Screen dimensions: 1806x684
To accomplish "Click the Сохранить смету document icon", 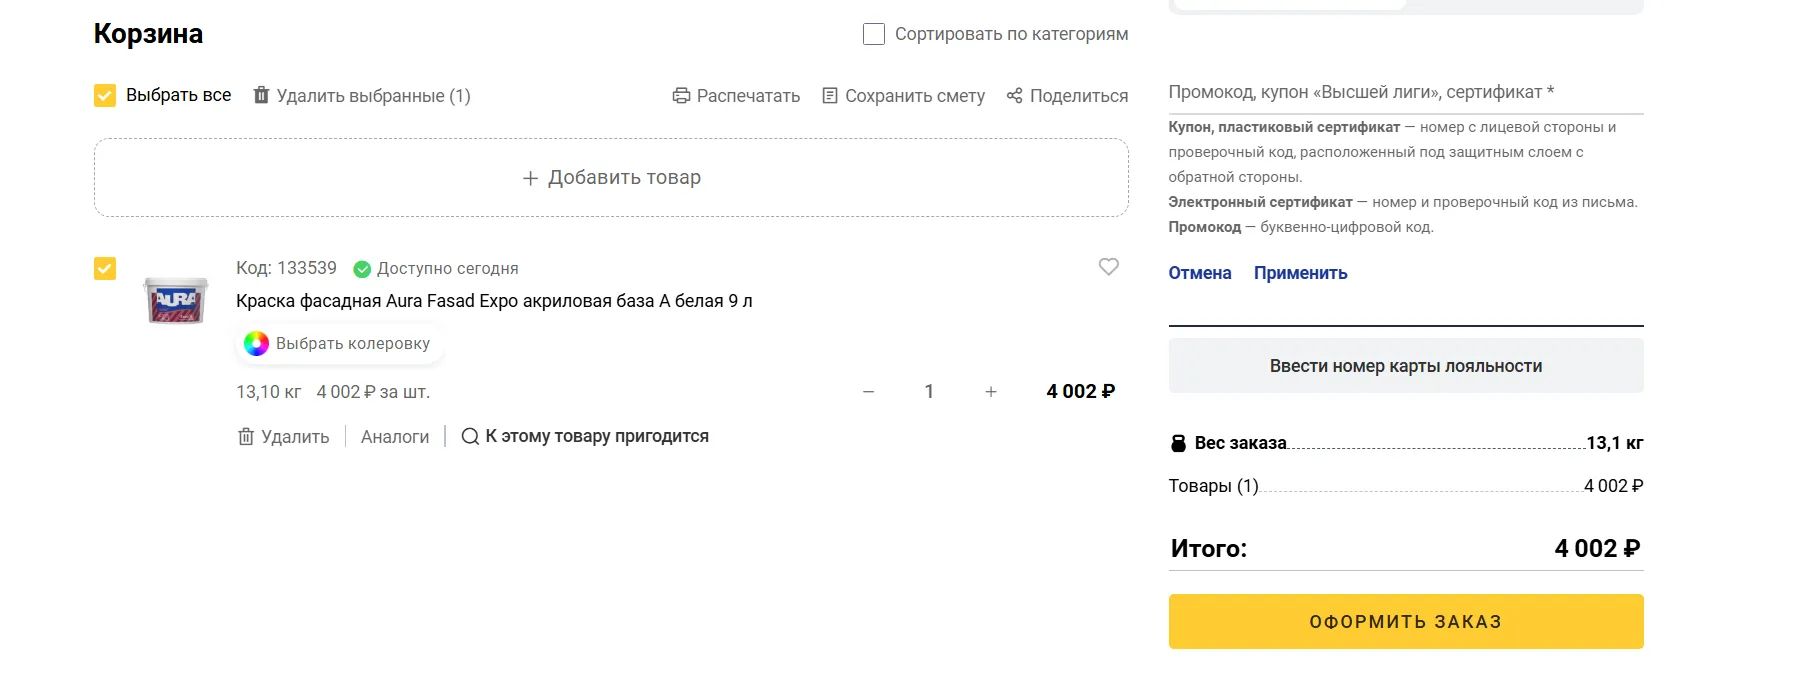I will [829, 96].
